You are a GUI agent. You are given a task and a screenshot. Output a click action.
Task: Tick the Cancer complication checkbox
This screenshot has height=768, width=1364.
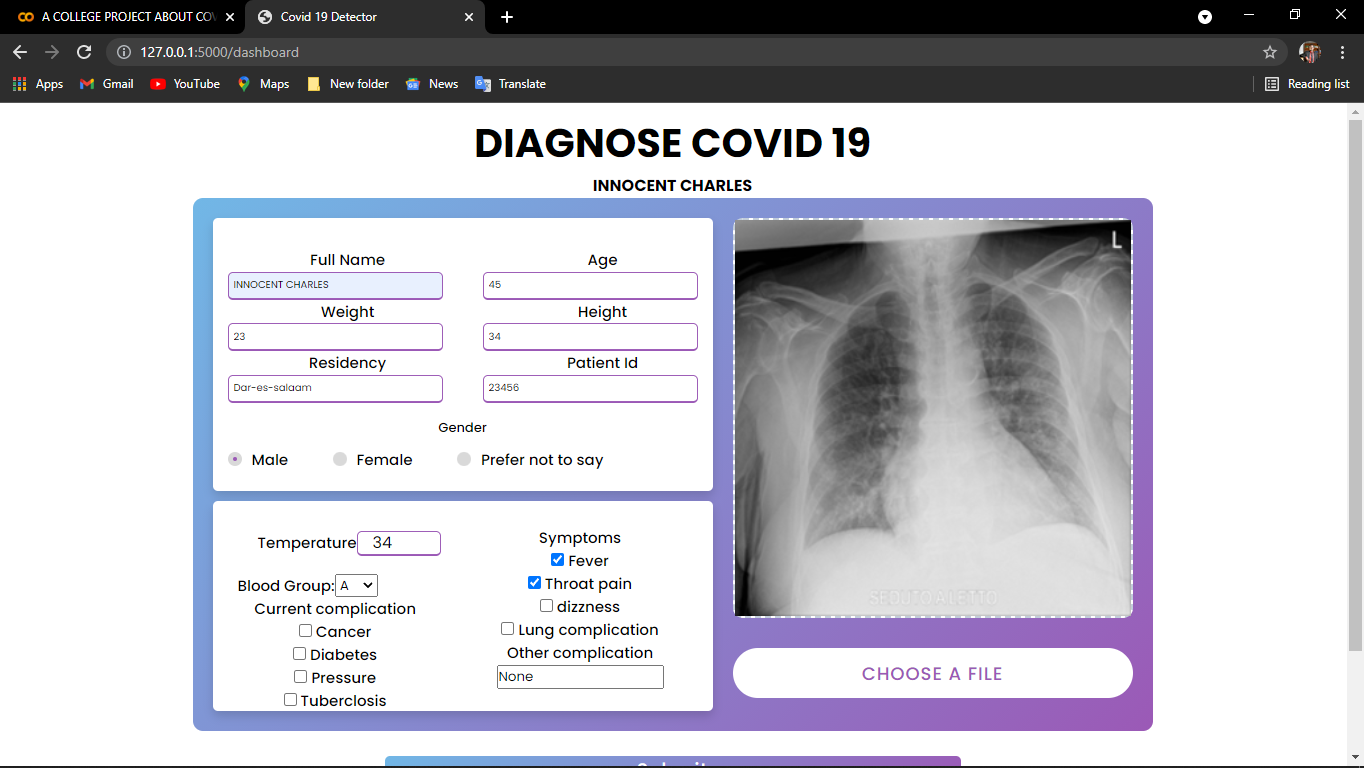[x=306, y=631]
